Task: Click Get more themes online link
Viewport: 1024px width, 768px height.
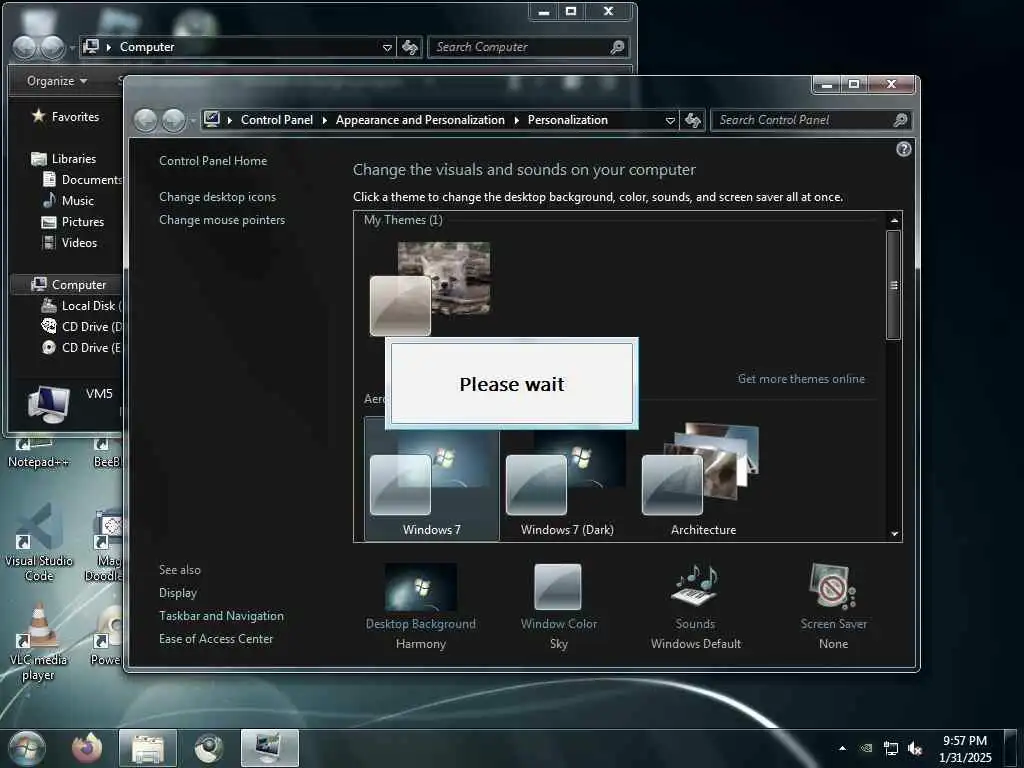Action: 801,379
